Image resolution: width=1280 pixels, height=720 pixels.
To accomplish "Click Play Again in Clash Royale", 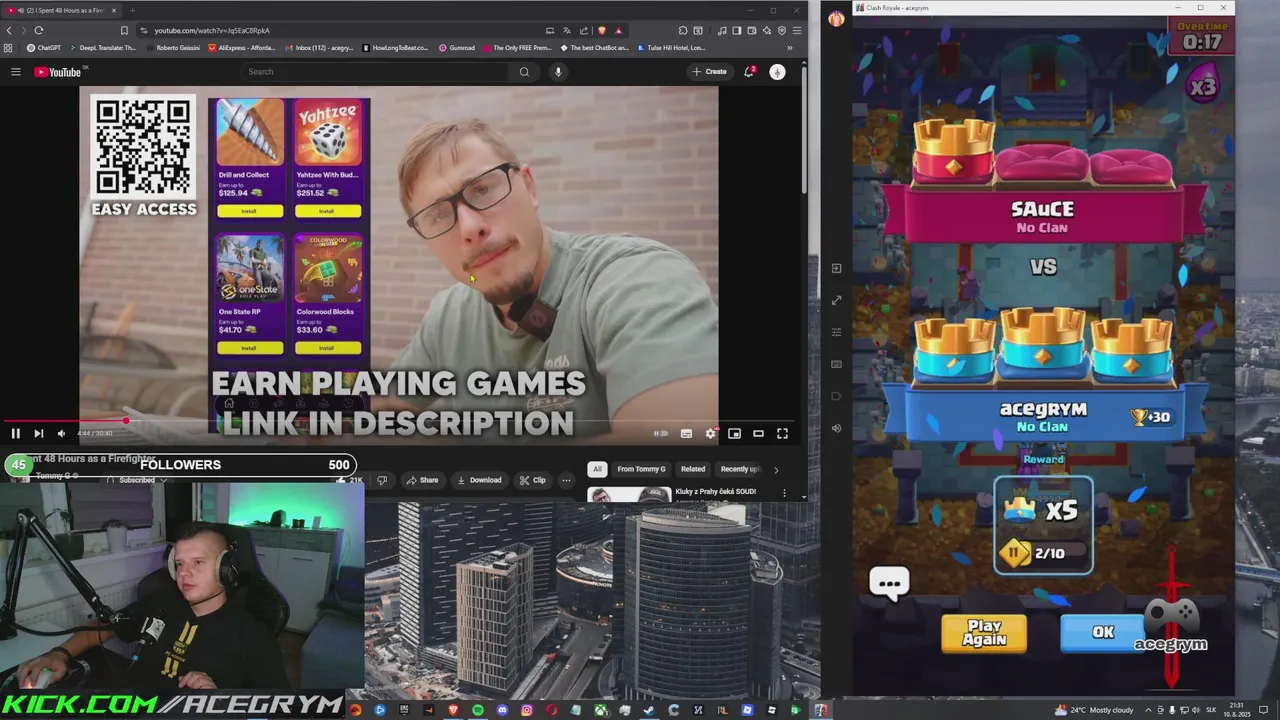I will (x=984, y=633).
